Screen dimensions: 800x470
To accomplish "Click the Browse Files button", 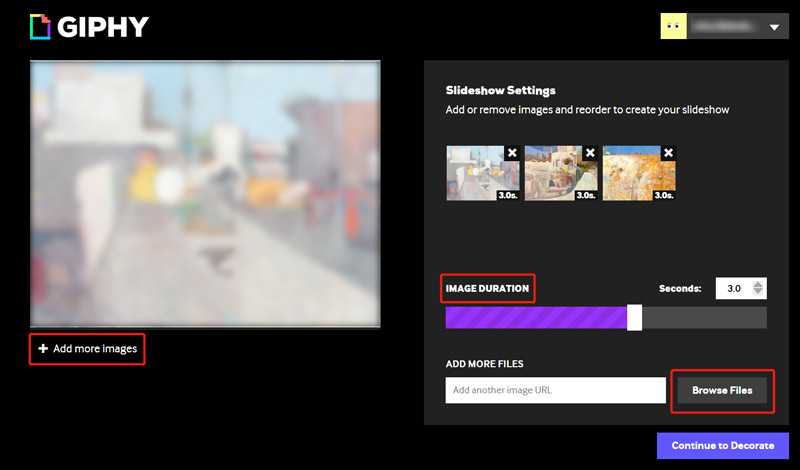I will 722,390.
